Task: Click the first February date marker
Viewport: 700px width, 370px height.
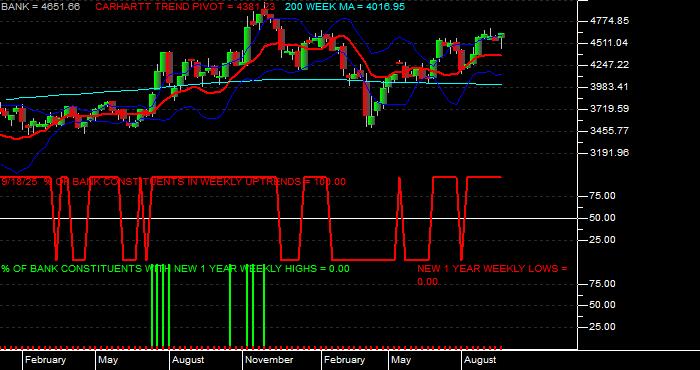Action: (45, 360)
